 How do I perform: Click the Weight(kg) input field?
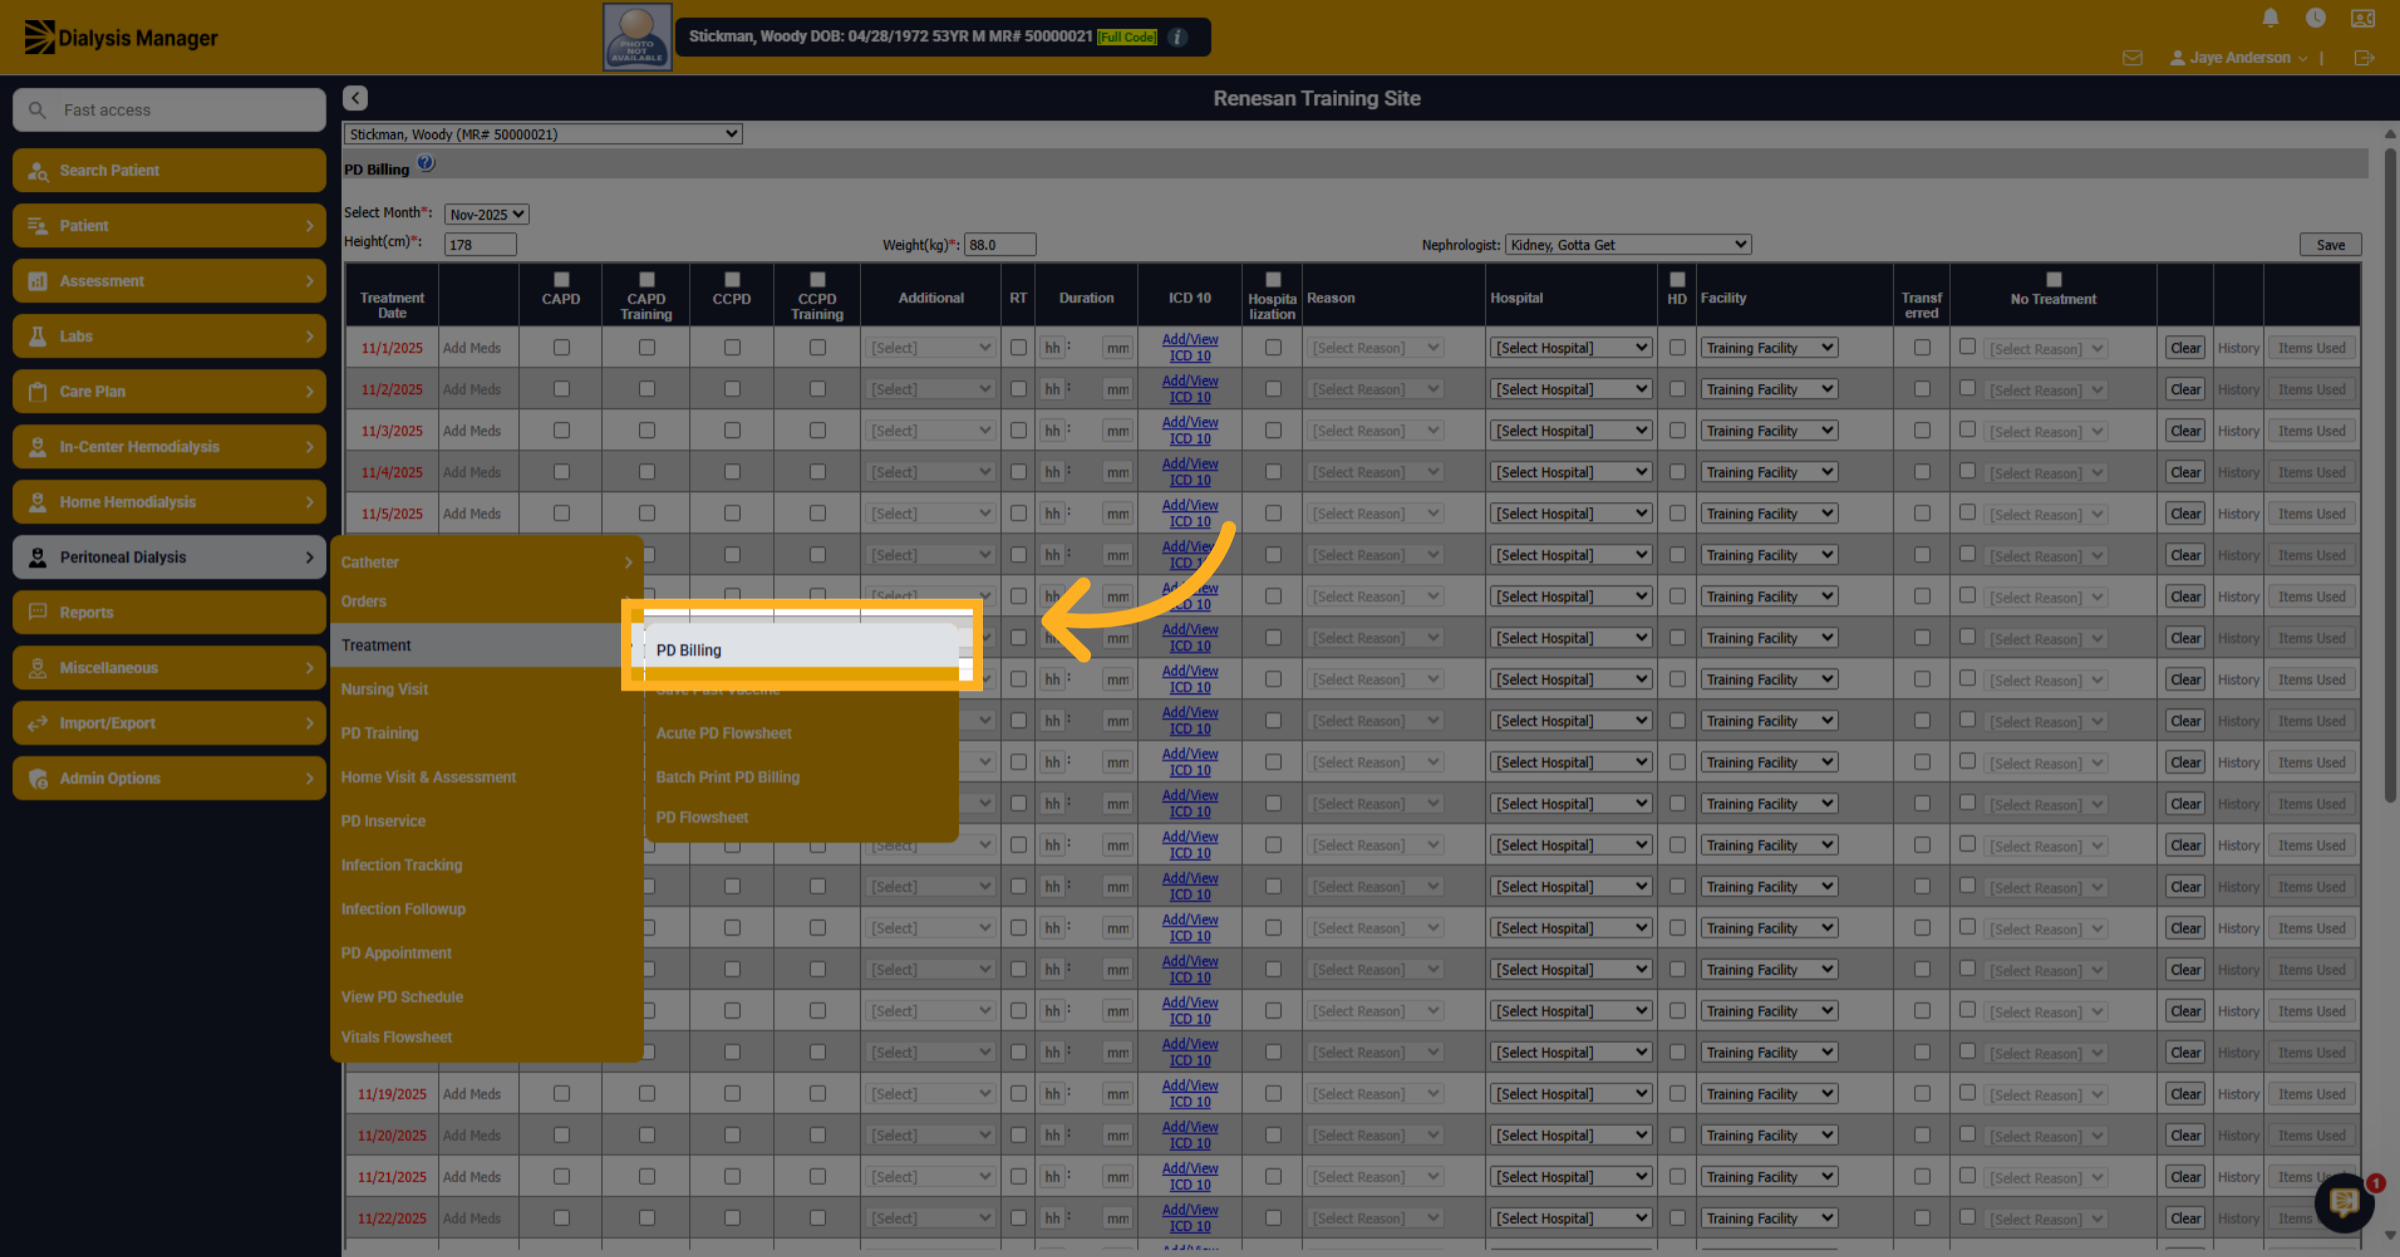[1000, 244]
